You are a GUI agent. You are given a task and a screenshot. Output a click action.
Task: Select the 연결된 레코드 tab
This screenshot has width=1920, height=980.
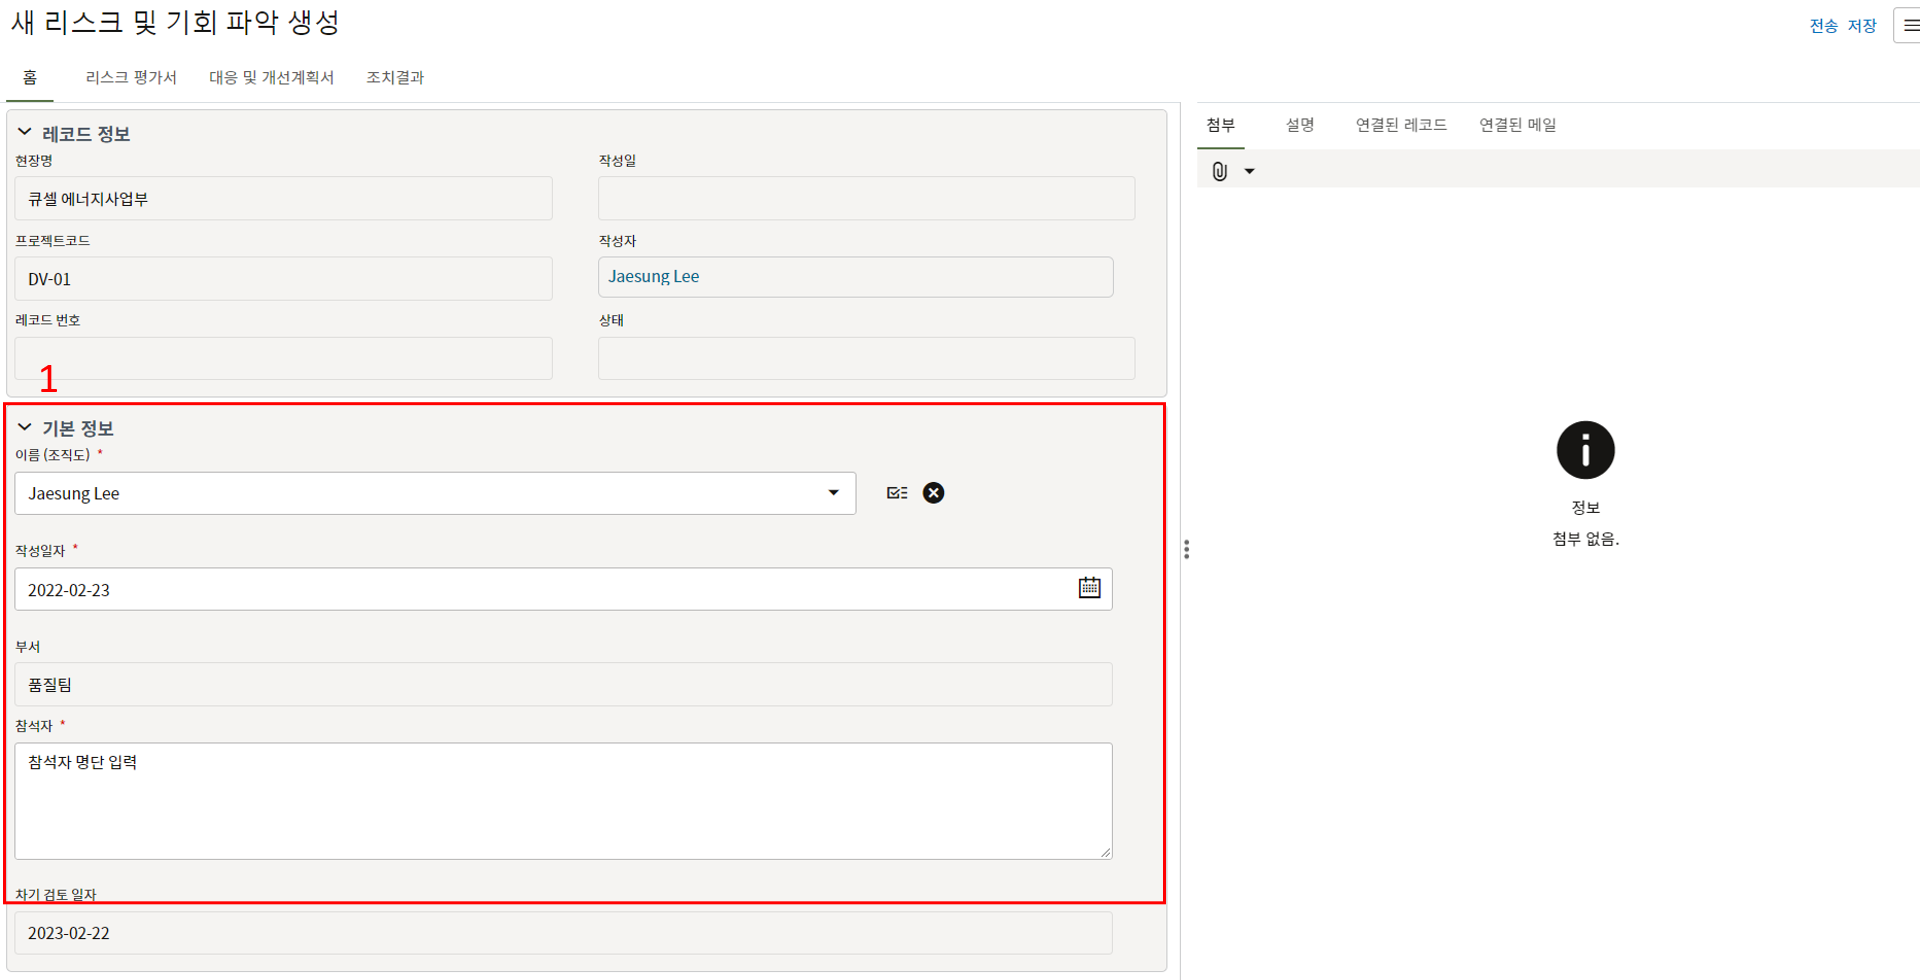pyautogui.click(x=1401, y=125)
